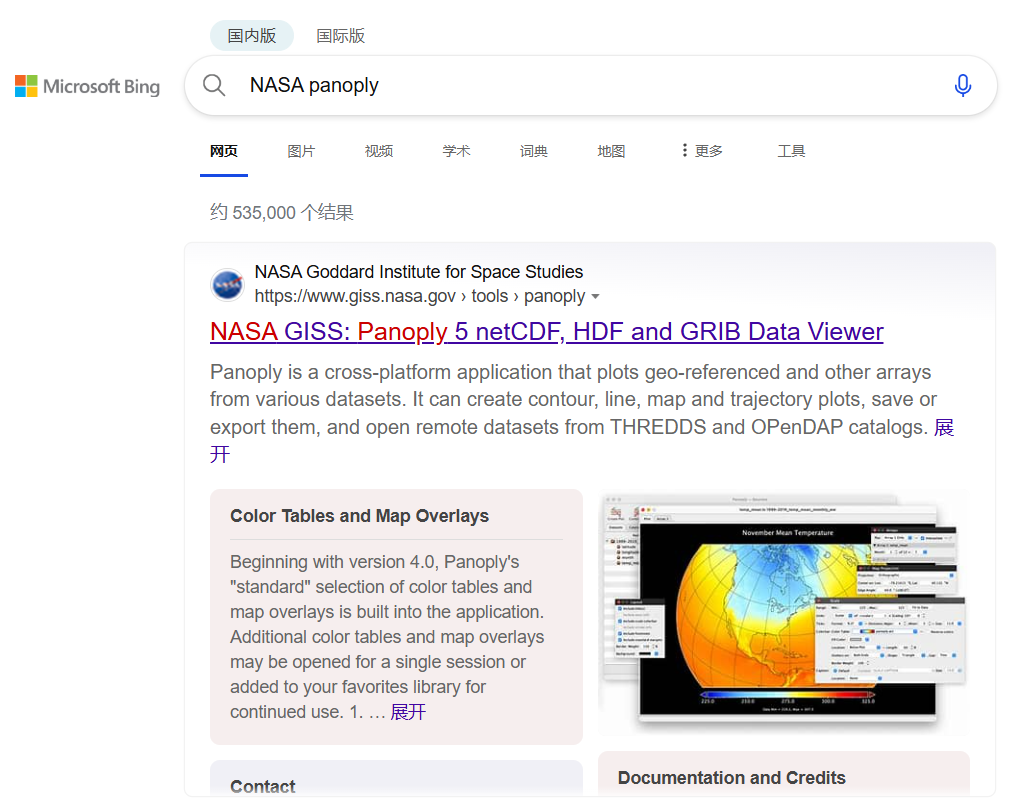This screenshot has width=1021, height=812.
Task: Expand Color Tables snippet with 展开
Action: [x=408, y=712]
